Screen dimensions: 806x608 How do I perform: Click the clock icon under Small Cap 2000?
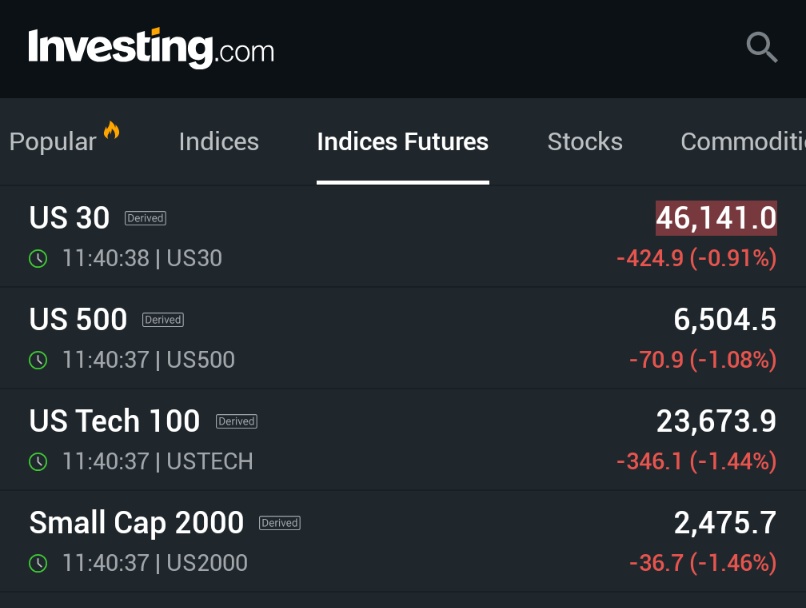(x=38, y=563)
